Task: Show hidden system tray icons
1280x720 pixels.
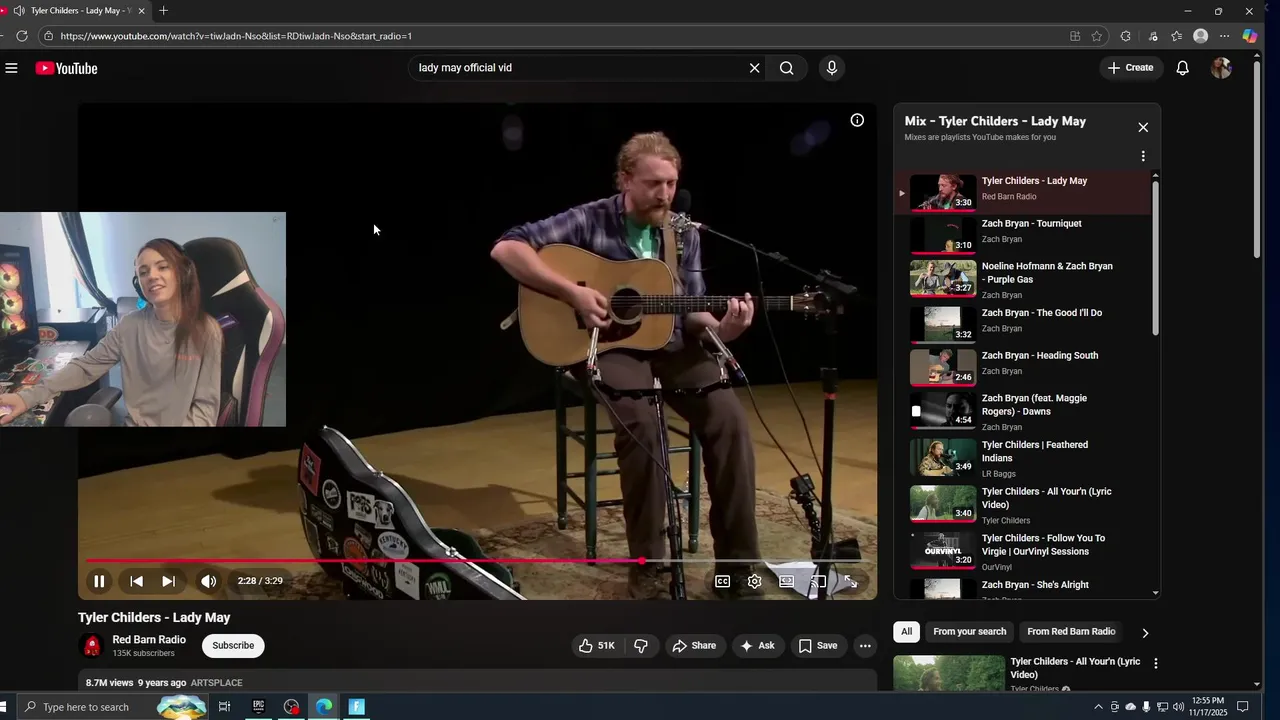Action: point(1098,707)
